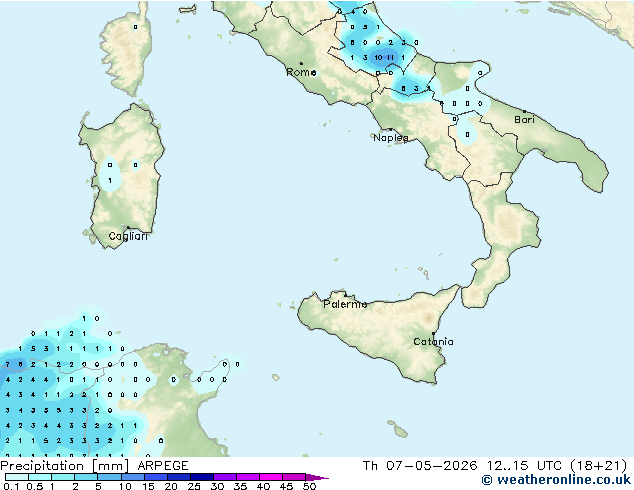634x490 pixels.
Task: Select the Catania location marker dot
Action: pyautogui.click(x=433, y=334)
